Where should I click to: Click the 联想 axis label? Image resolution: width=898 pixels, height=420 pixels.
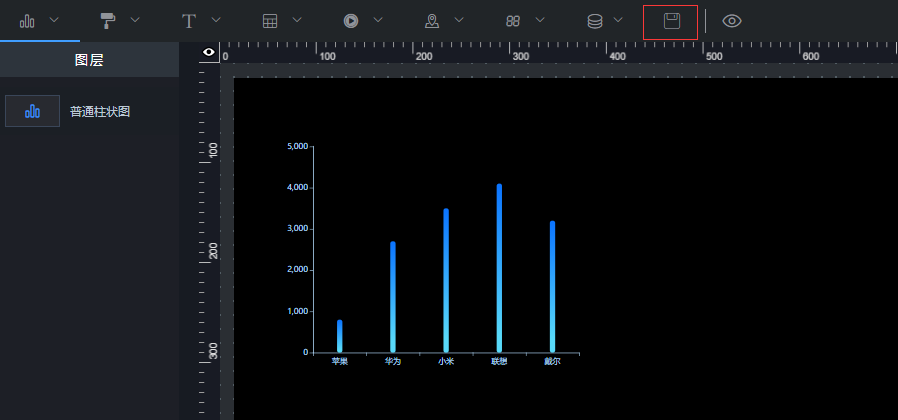point(499,362)
